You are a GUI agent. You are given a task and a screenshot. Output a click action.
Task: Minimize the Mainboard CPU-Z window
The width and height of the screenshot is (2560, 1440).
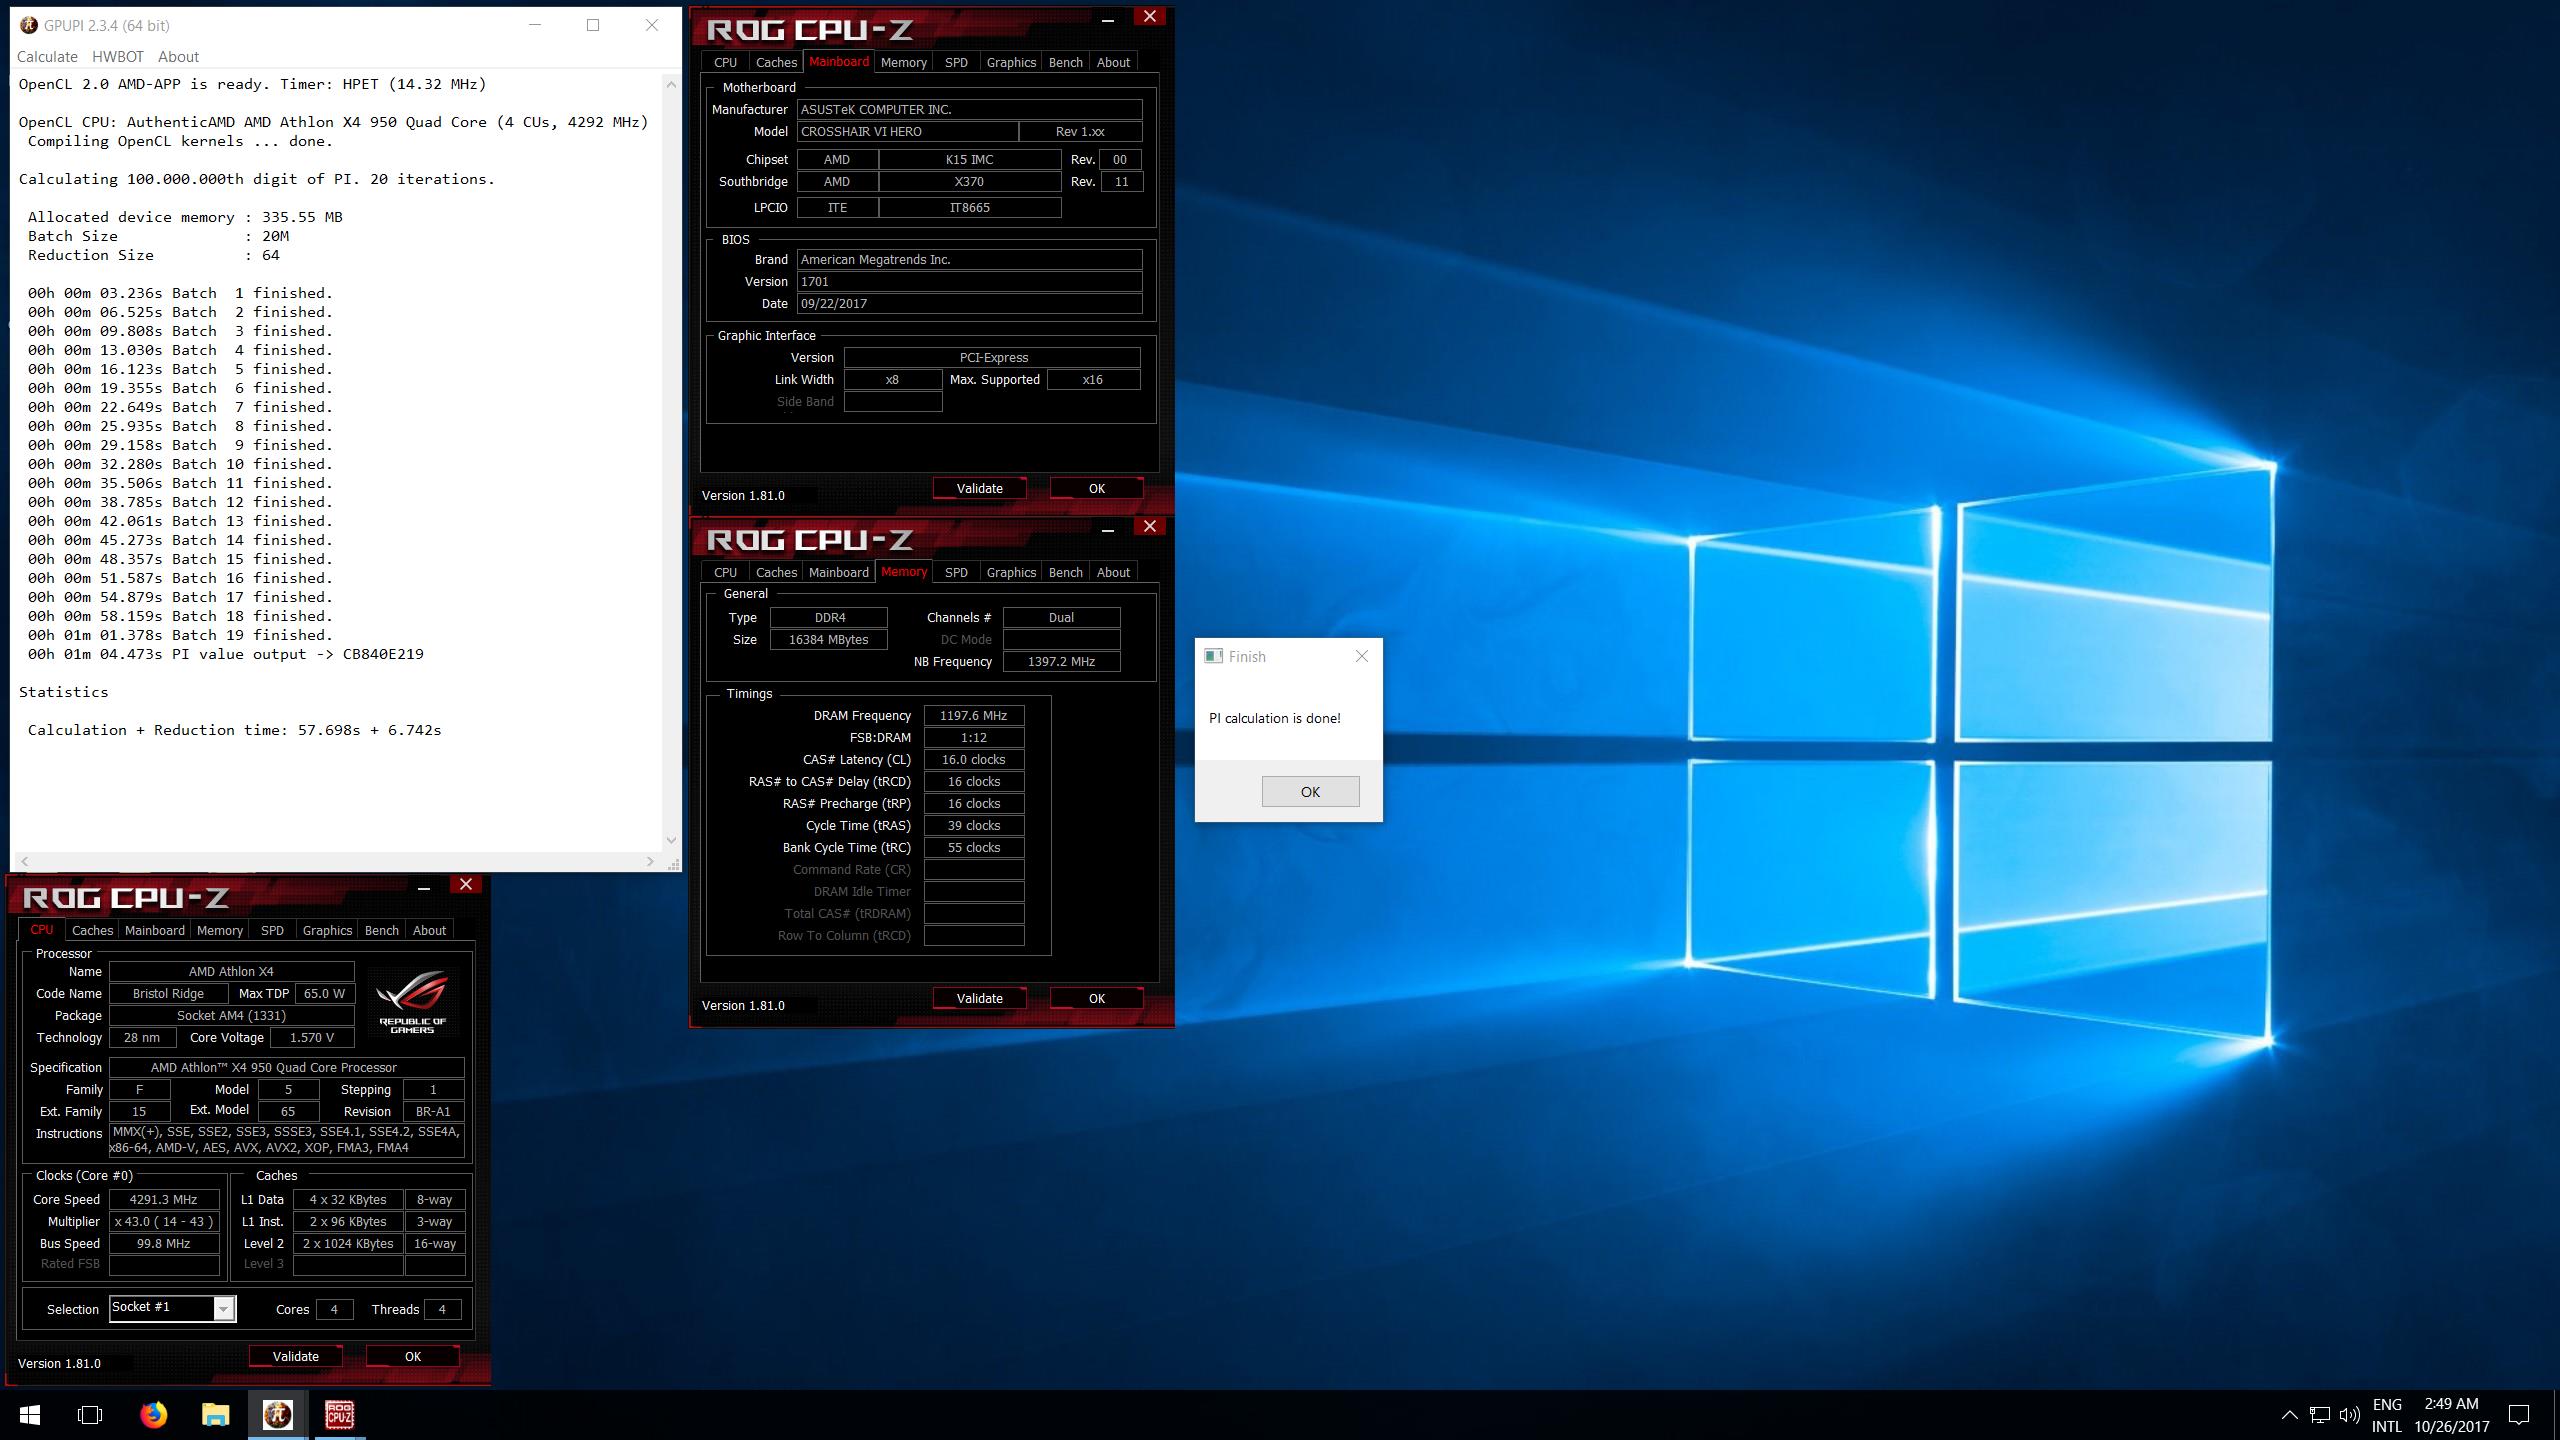tap(1107, 19)
